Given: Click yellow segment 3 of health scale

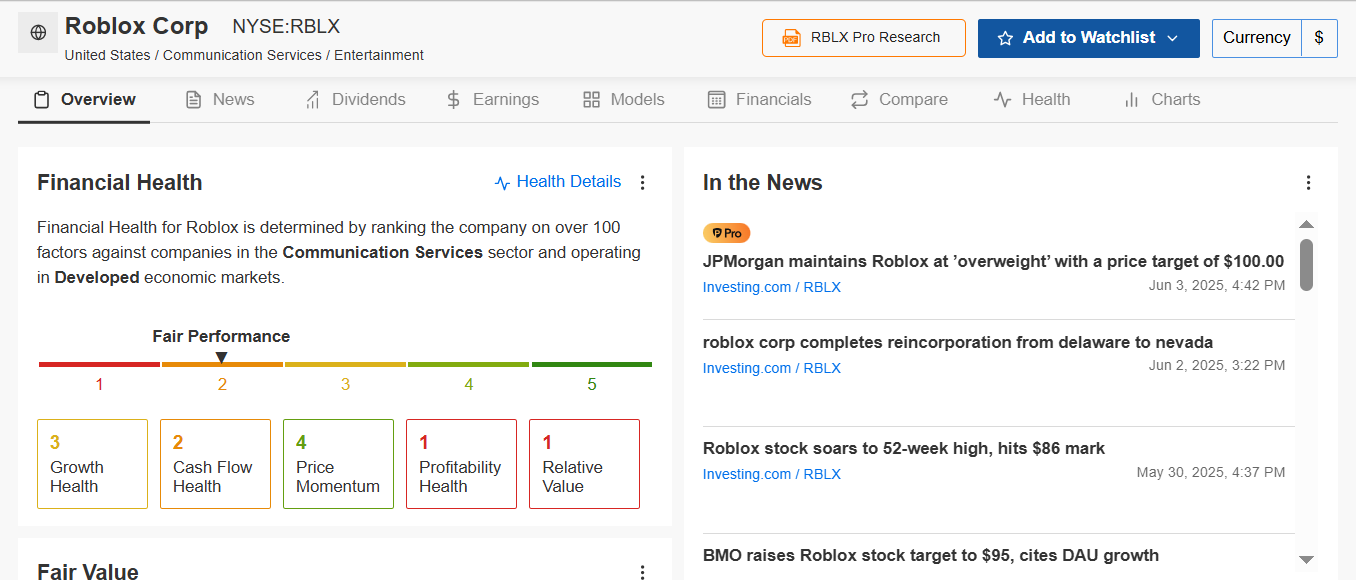Looking at the screenshot, I should (345, 364).
